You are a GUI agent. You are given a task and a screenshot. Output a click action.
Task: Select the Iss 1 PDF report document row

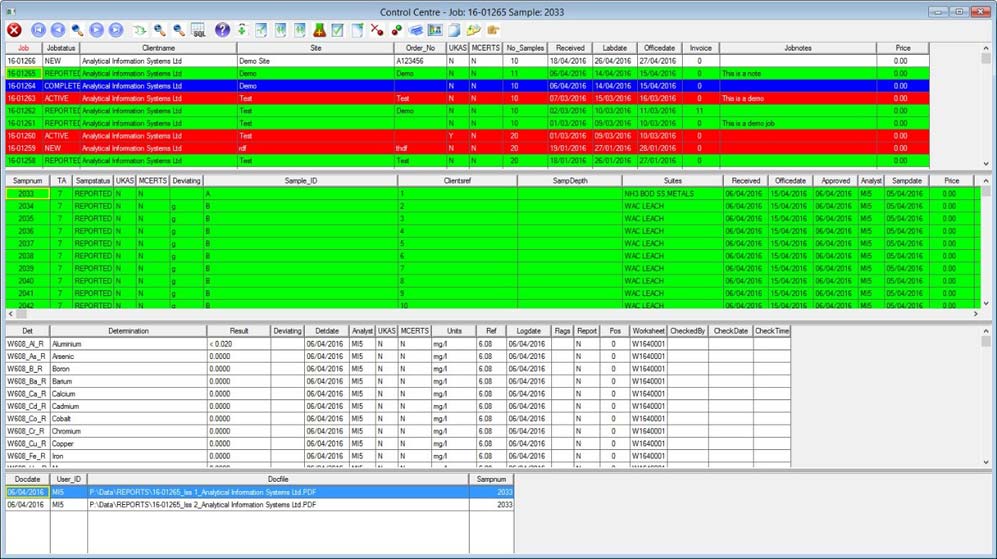259,492
